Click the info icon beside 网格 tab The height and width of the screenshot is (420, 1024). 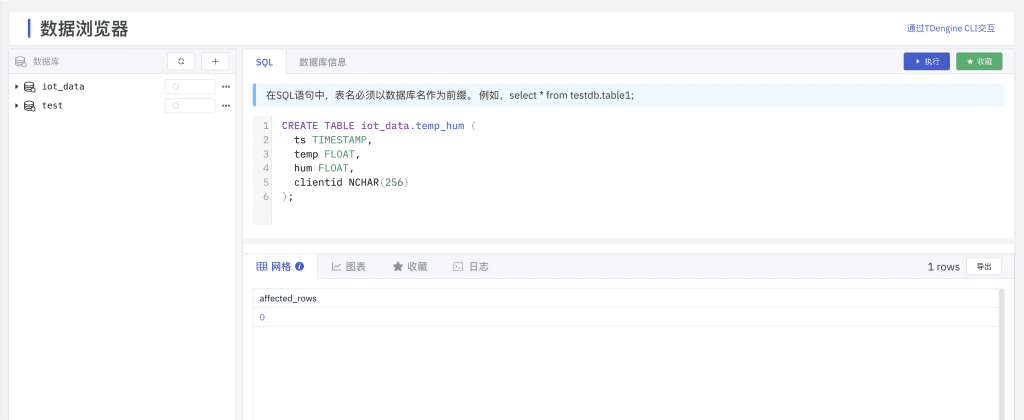[x=299, y=267]
